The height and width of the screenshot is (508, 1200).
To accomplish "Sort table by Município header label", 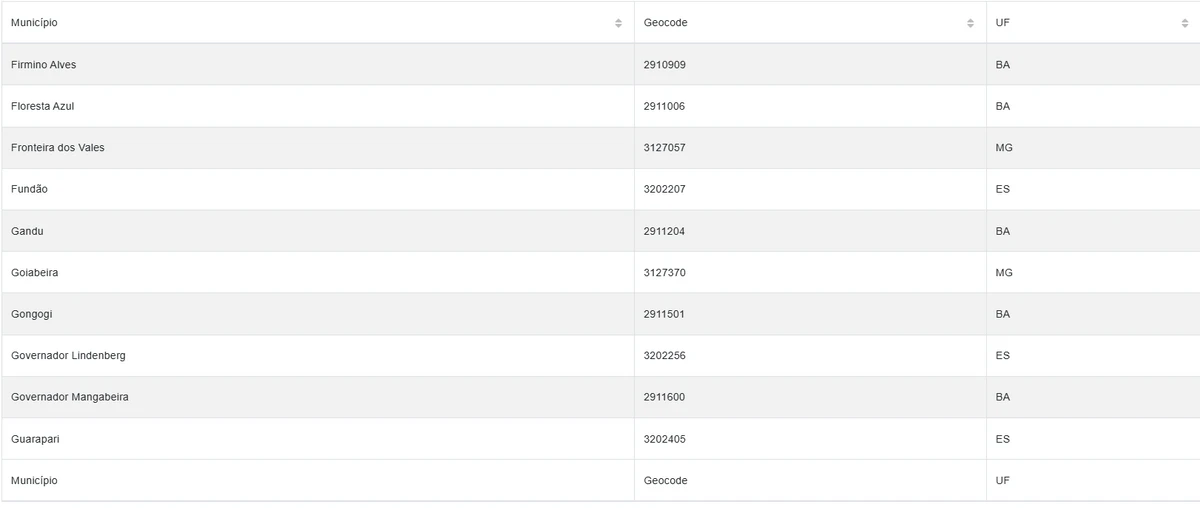I will point(34,23).
